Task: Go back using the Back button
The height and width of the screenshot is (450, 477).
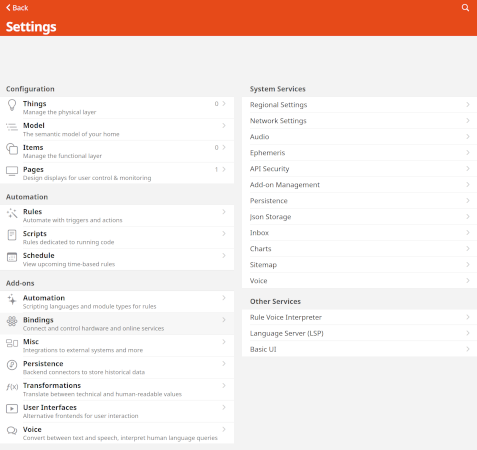Action: tap(17, 8)
